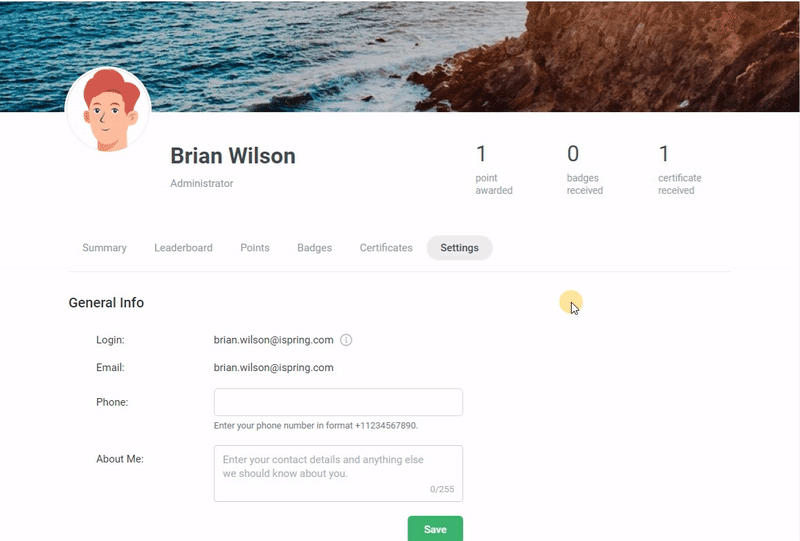Click the Administrator role label

pos(202,183)
